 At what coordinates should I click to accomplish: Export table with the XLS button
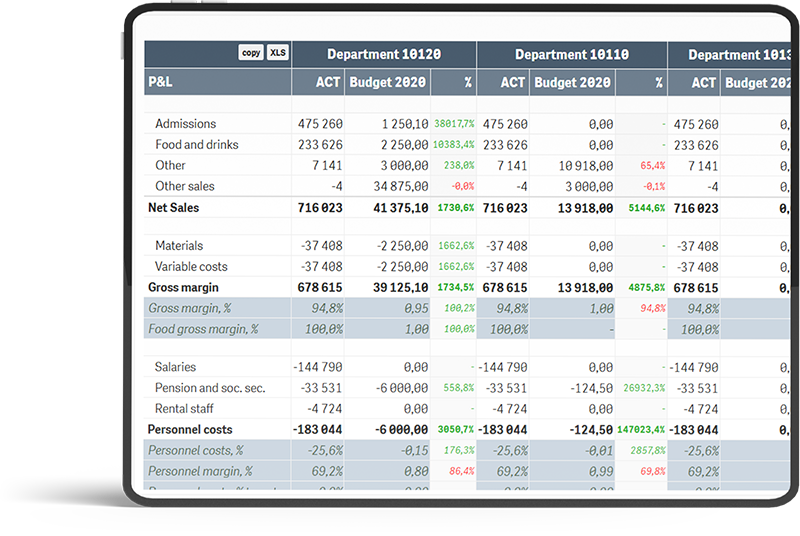(277, 53)
